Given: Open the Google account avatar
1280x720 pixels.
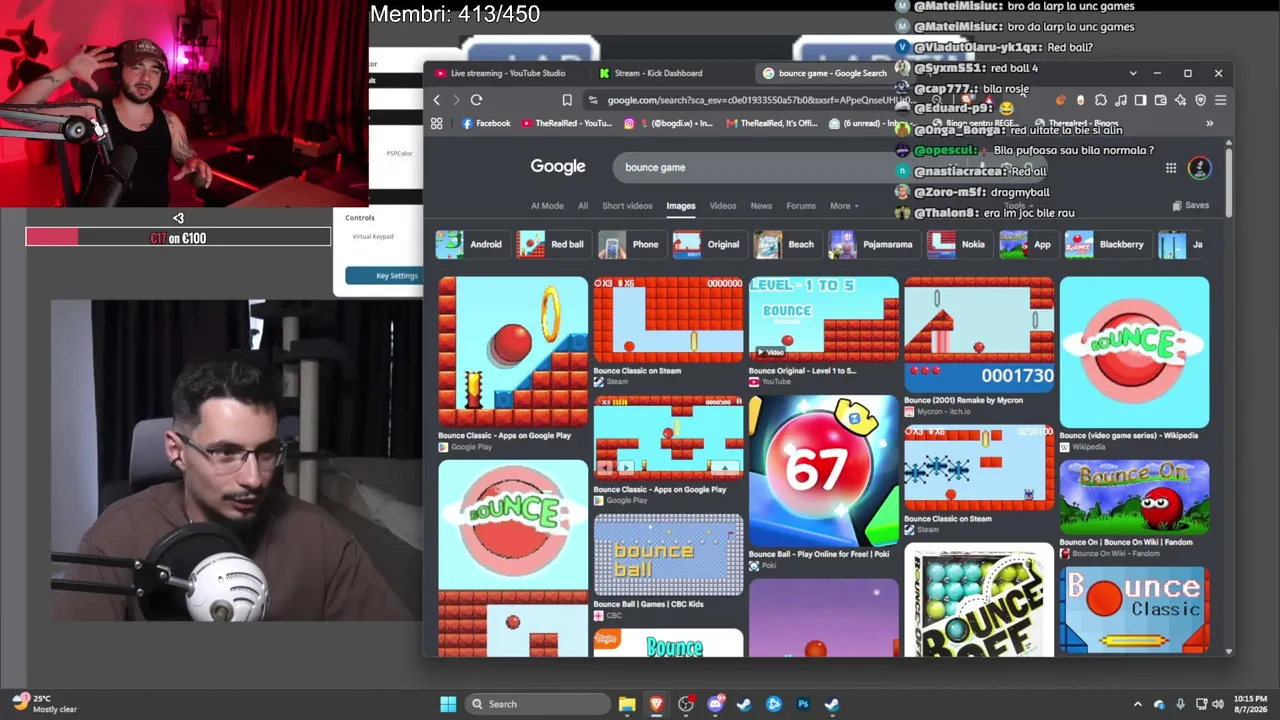Looking at the screenshot, I should click(x=1199, y=168).
